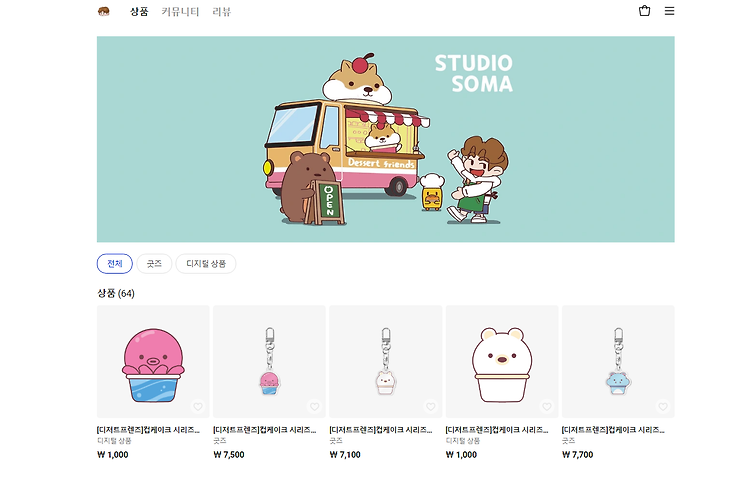This screenshot has width=750, height=482.
Task: Toggle heart on the ₩7,100 keyring
Action: tap(430, 406)
